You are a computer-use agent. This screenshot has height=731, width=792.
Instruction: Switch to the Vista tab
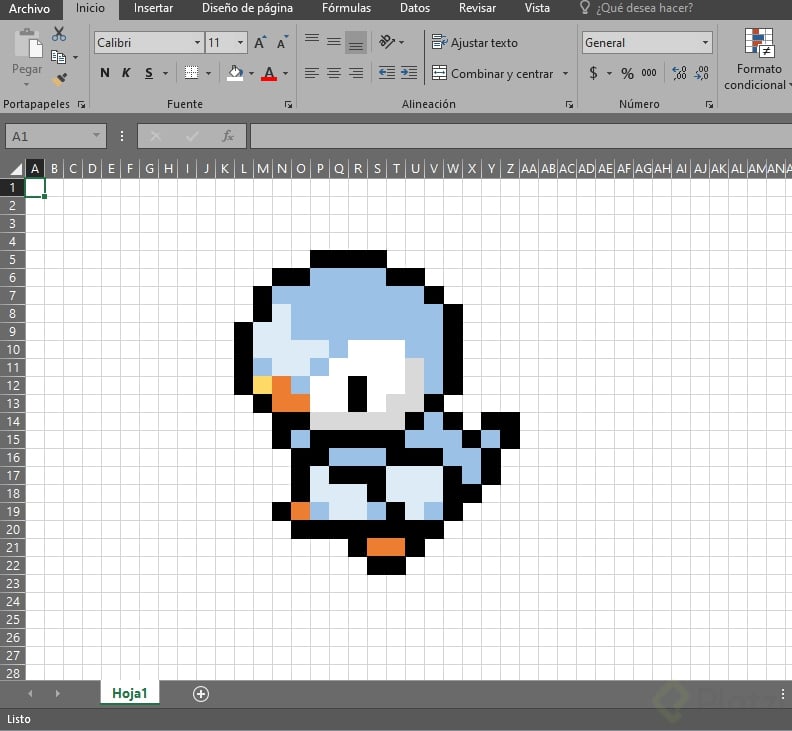coord(537,8)
